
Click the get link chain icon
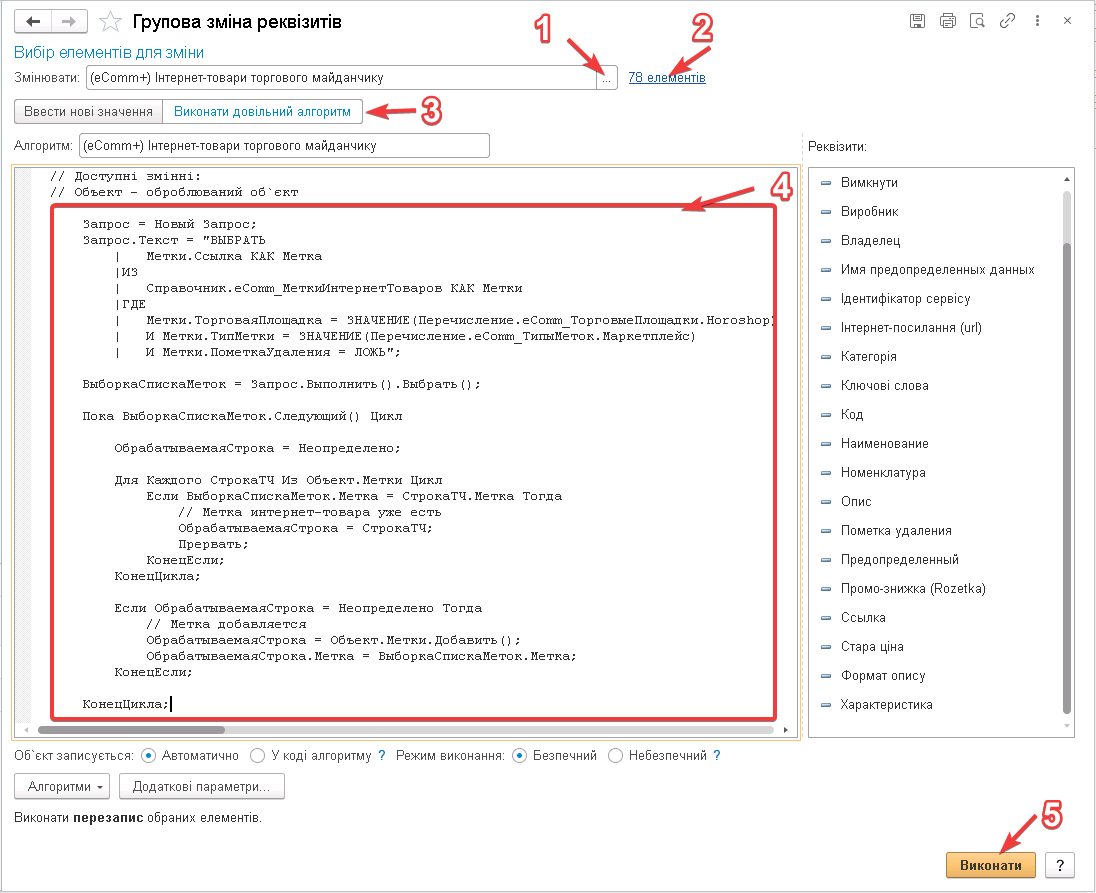point(1008,21)
